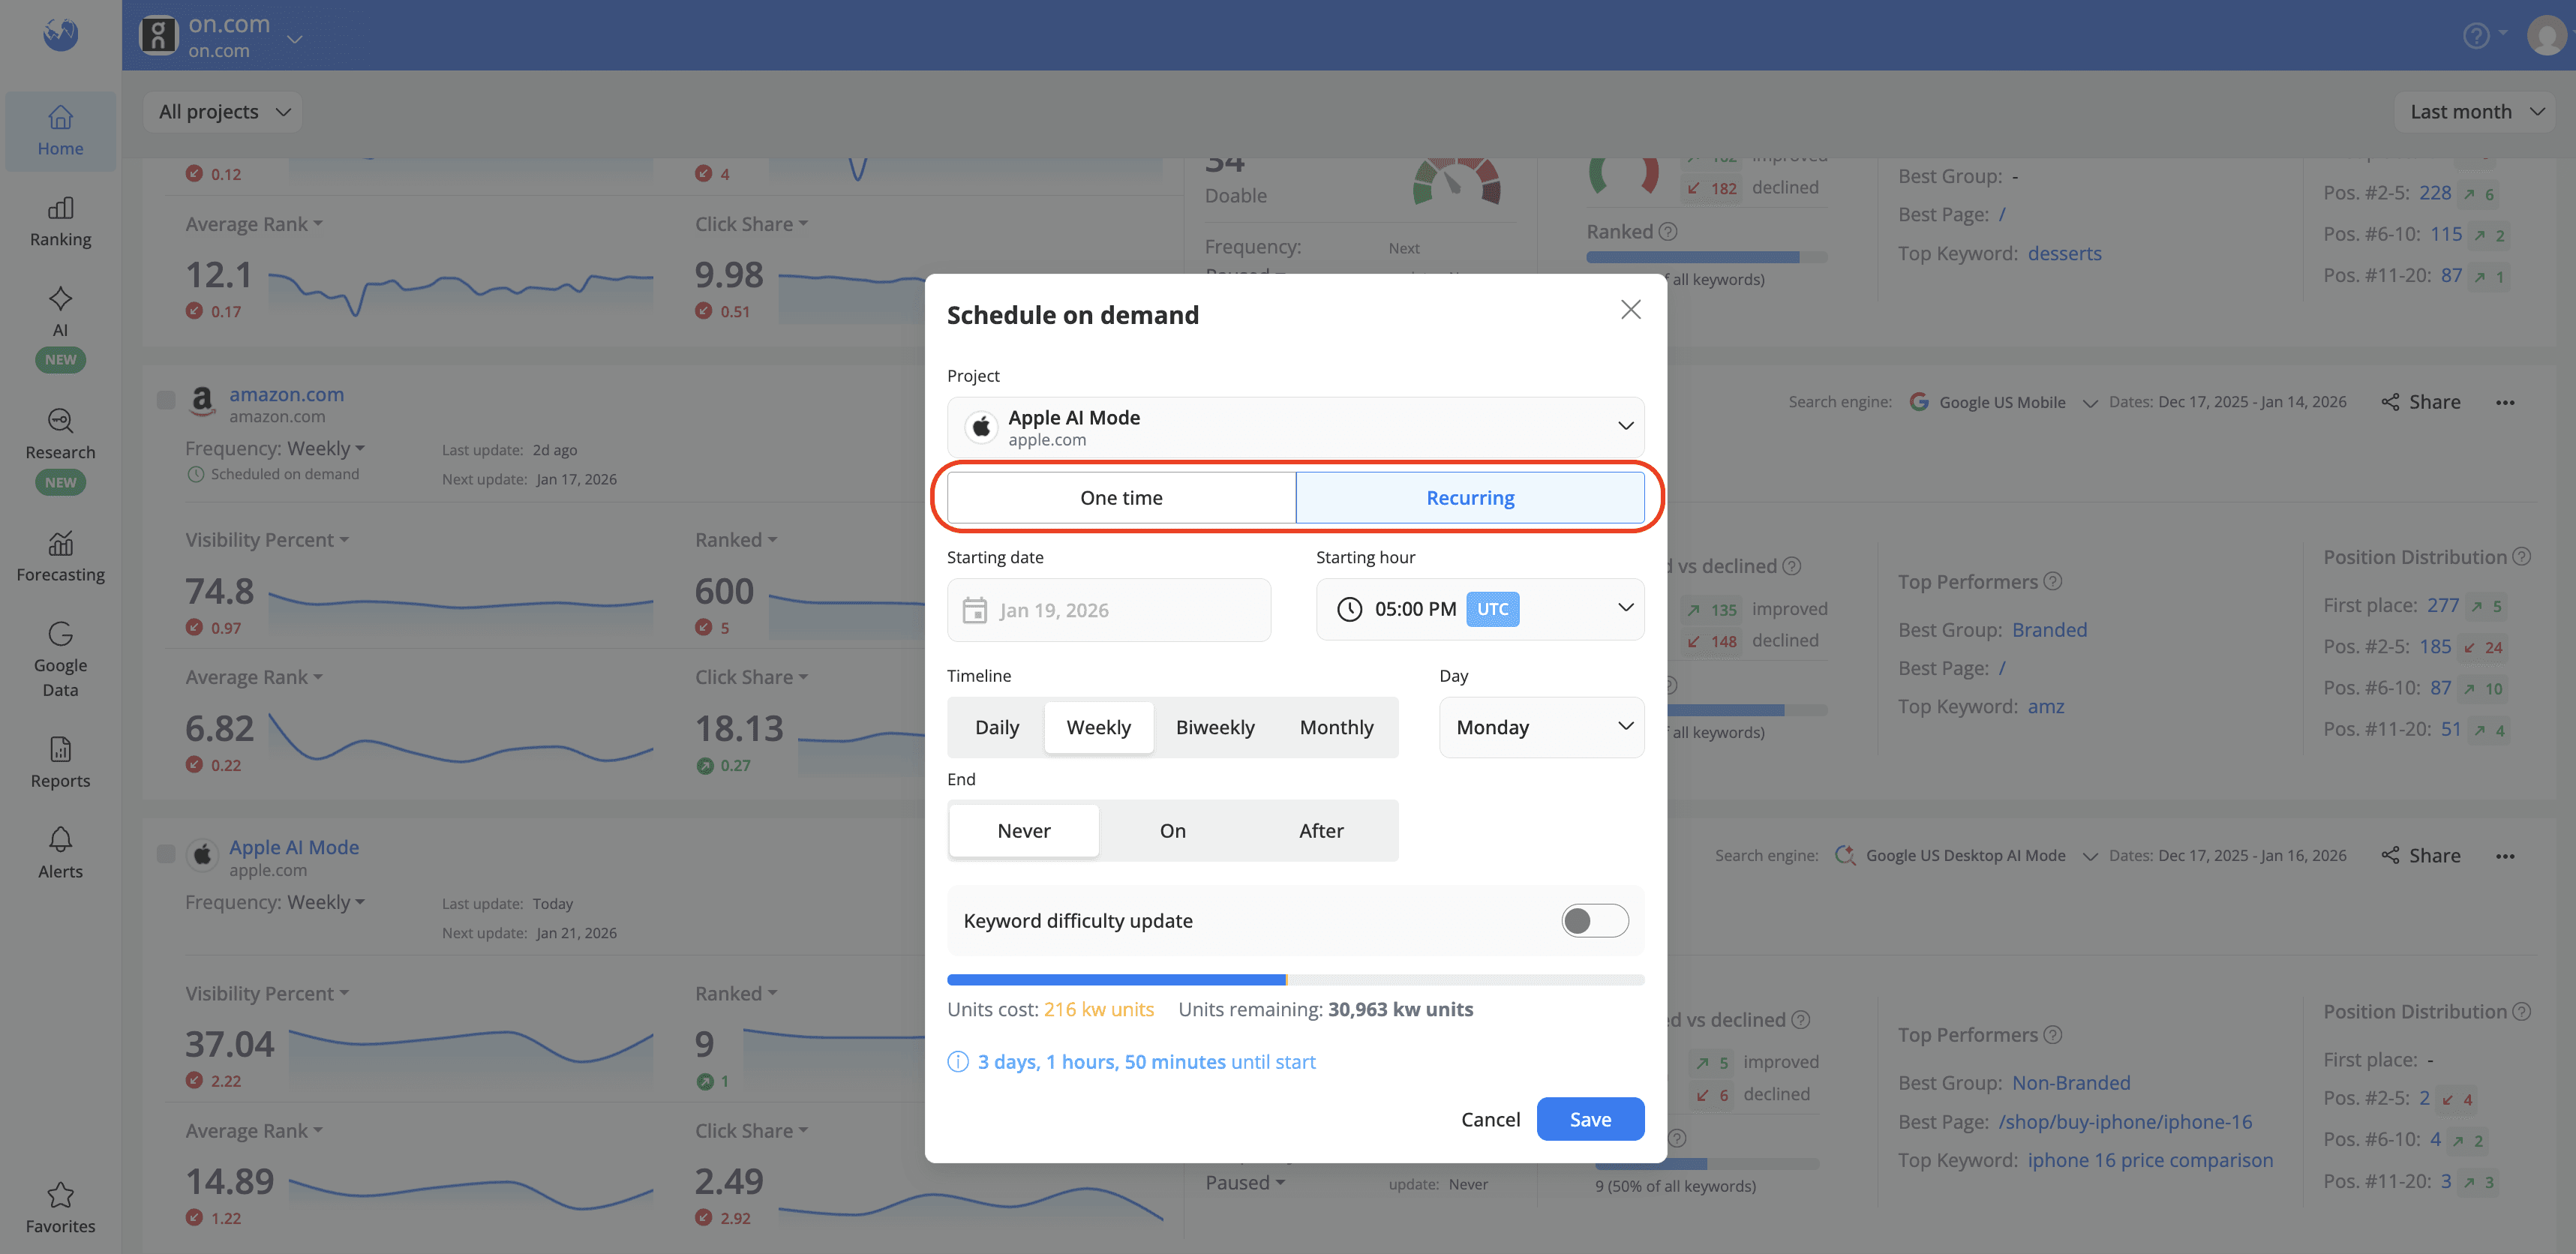The height and width of the screenshot is (1254, 2576).
Task: Click the user profile avatar
Action: pyautogui.click(x=2548, y=34)
